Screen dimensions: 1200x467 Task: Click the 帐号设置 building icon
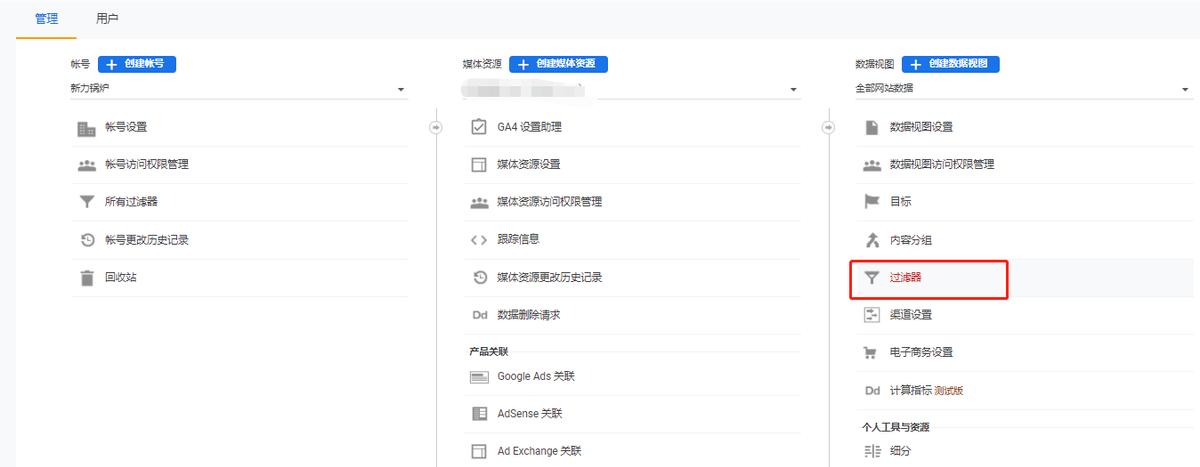coord(87,127)
